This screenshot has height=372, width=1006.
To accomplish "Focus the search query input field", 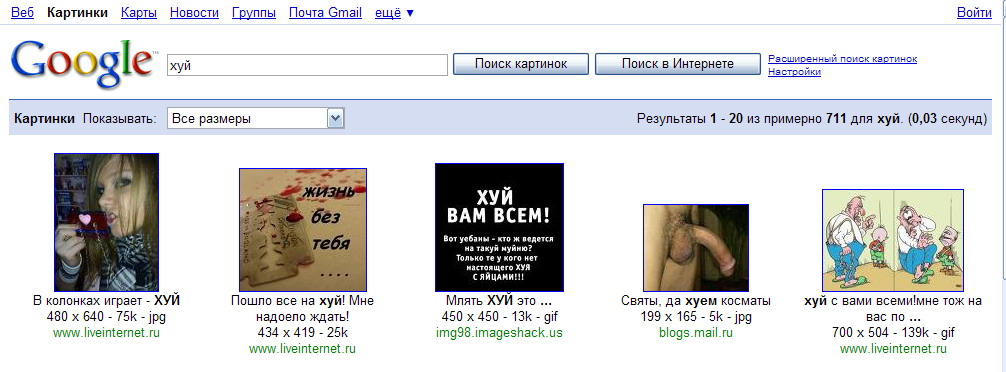I will (307, 65).
